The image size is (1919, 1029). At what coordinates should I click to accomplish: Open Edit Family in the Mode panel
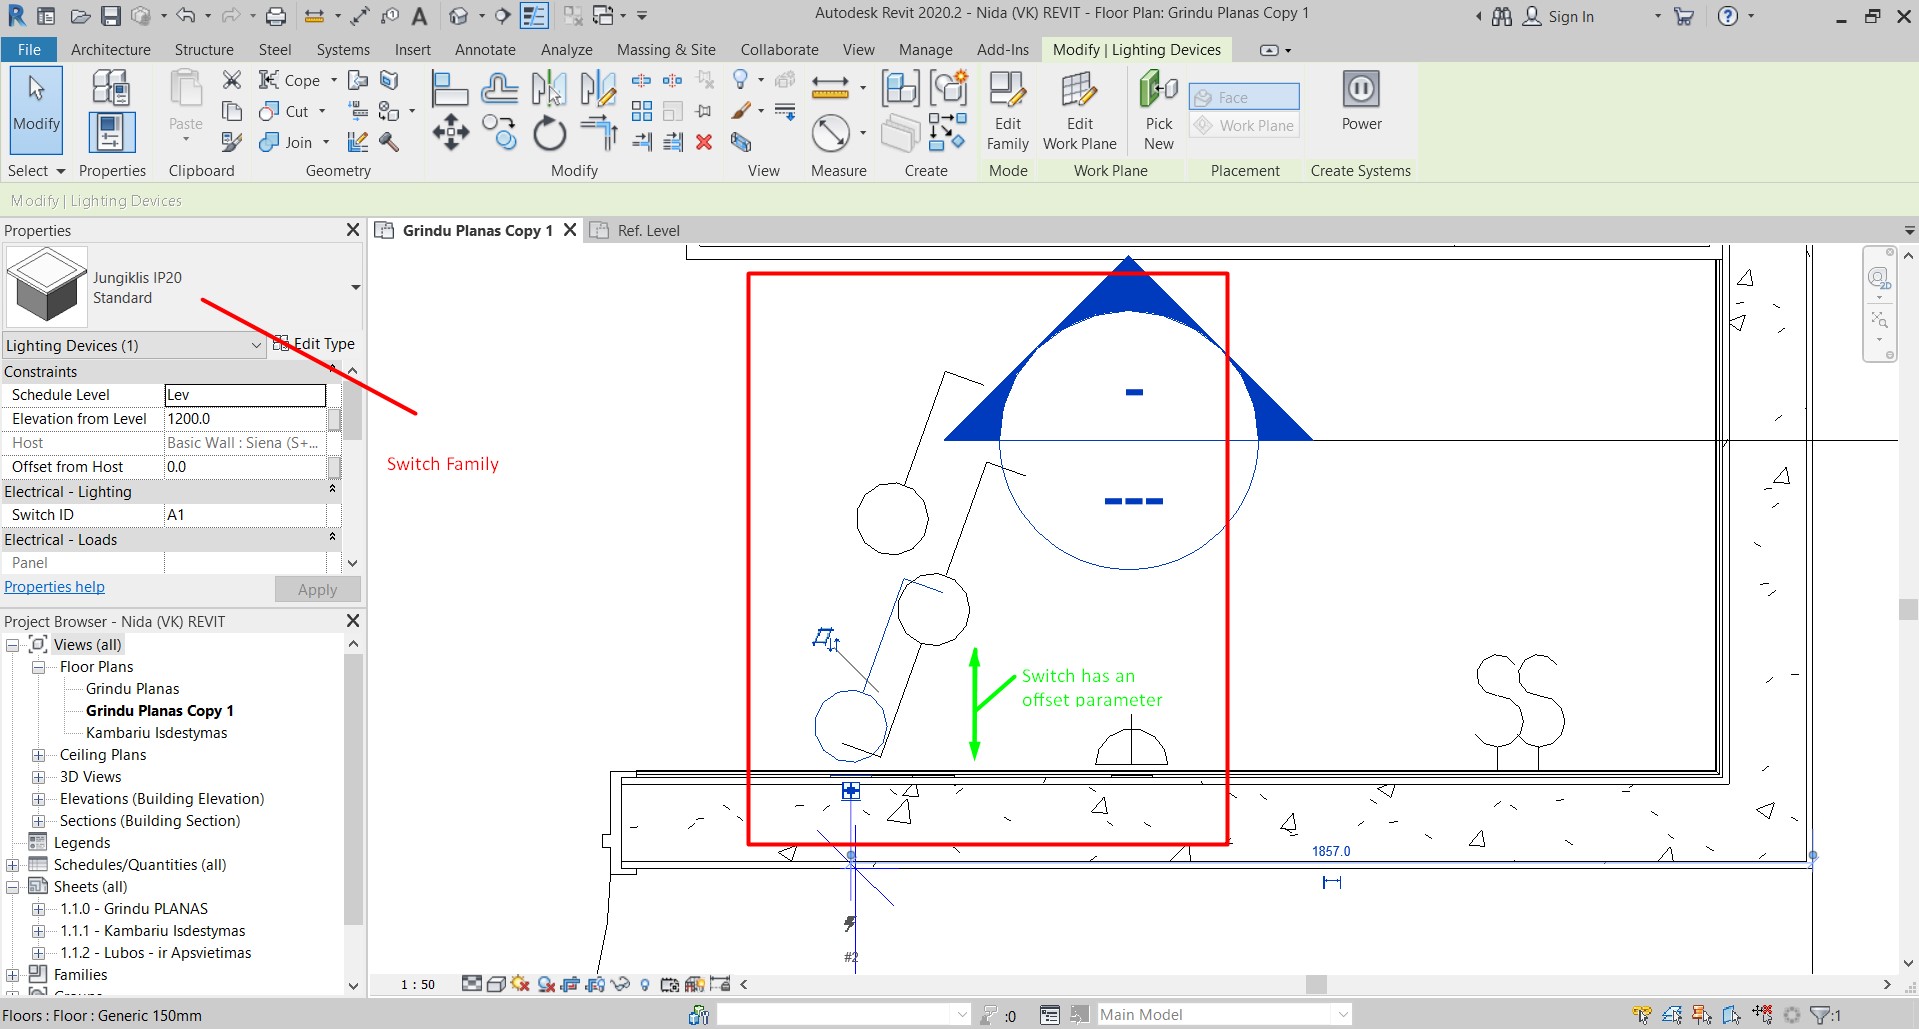[1007, 110]
